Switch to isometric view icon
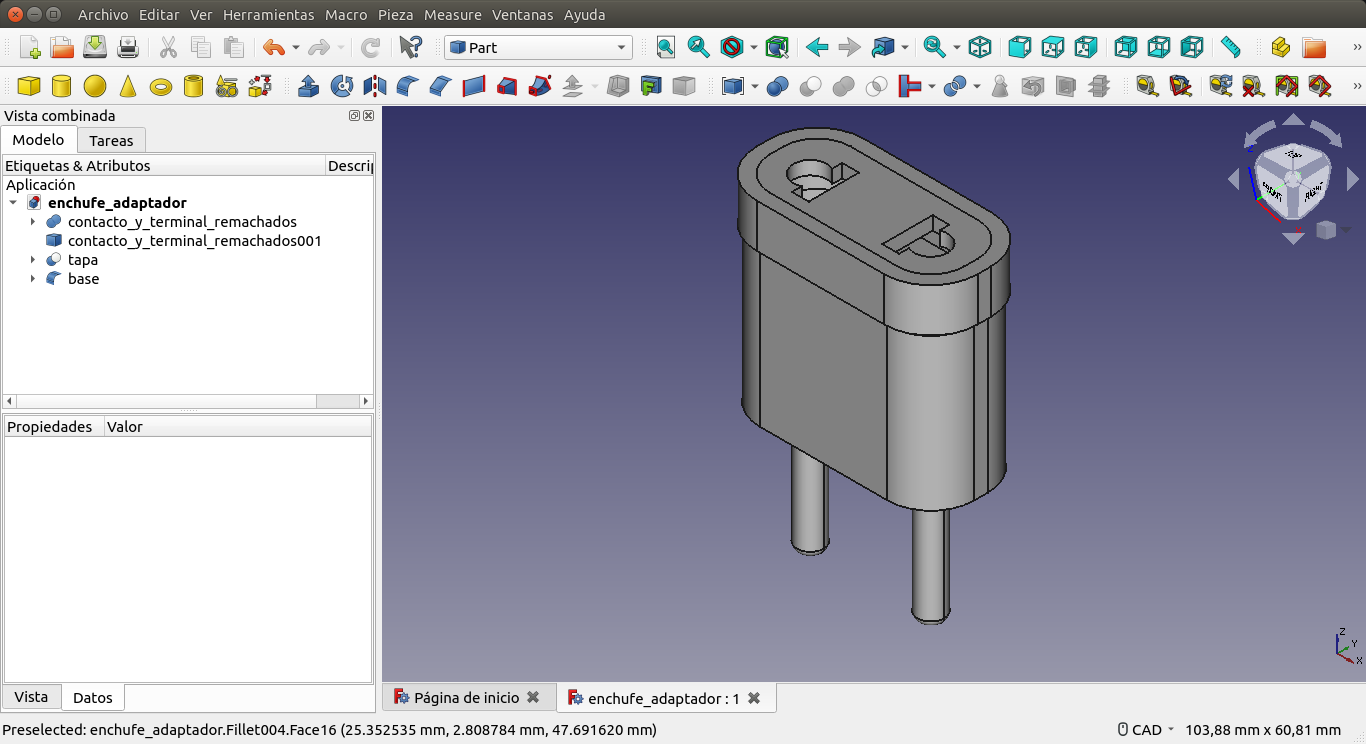Viewport: 1366px width, 744px height. (980, 47)
